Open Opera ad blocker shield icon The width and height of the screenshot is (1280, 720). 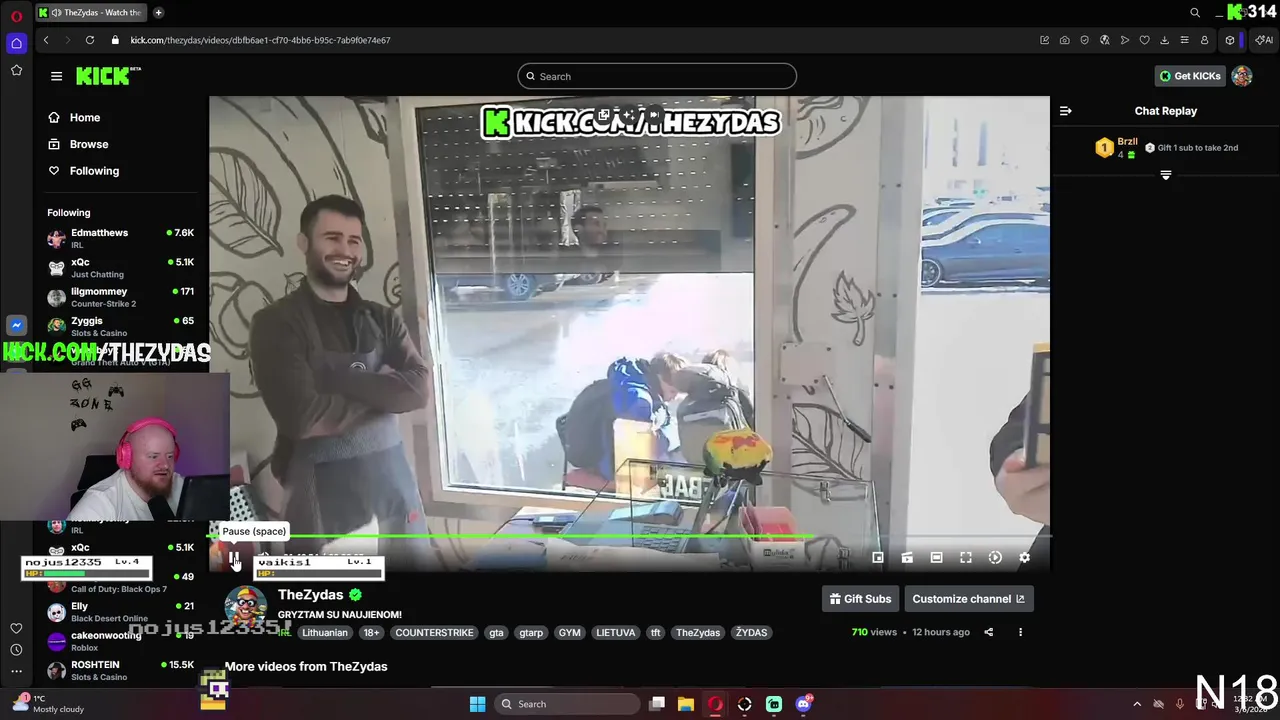(x=1084, y=40)
